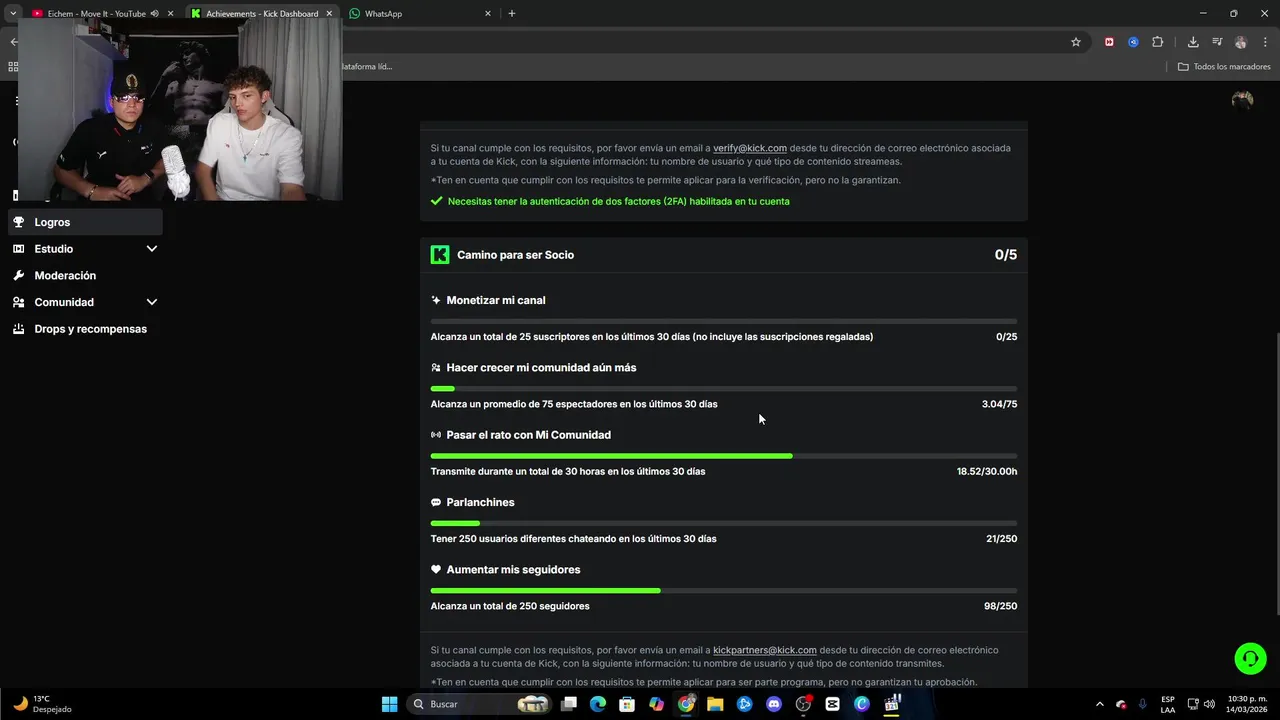Open the Chrome three-dot menu
1280x720 pixels.
click(1266, 42)
